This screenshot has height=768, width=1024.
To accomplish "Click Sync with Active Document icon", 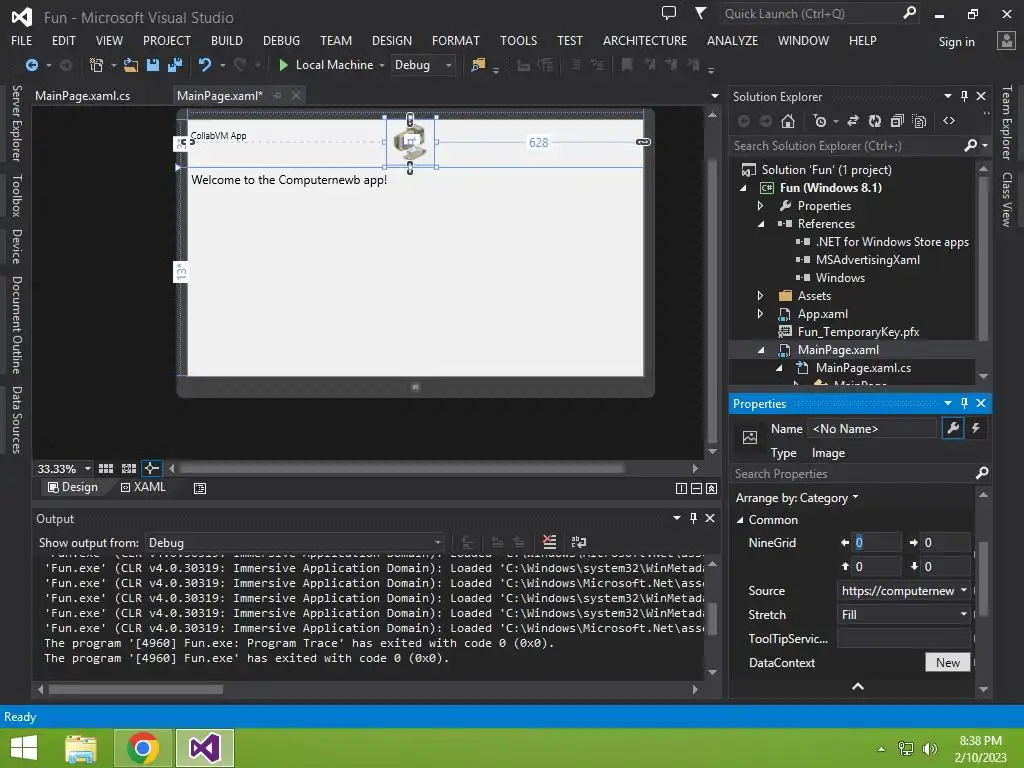I will click(853, 121).
